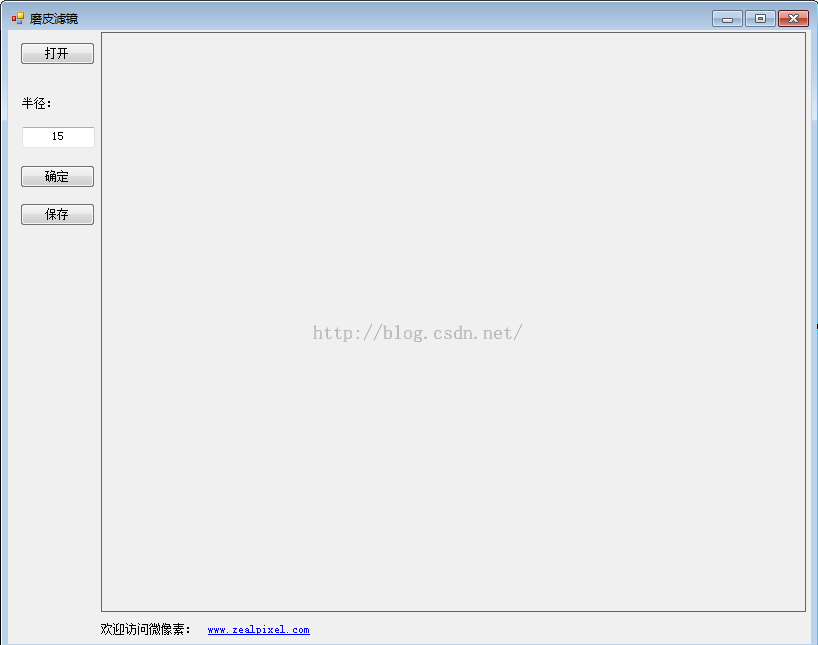Open the www.zealpixel.com link

coord(258,630)
